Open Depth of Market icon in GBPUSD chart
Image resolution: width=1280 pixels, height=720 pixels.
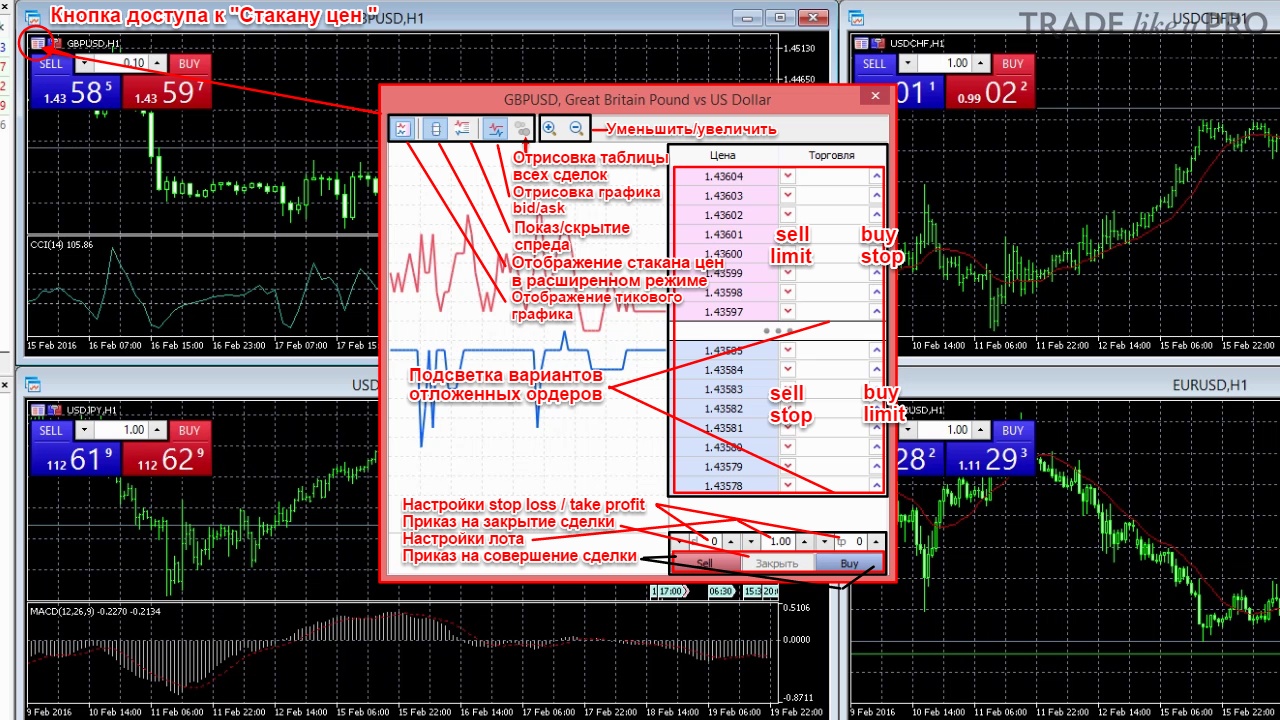tap(38, 43)
